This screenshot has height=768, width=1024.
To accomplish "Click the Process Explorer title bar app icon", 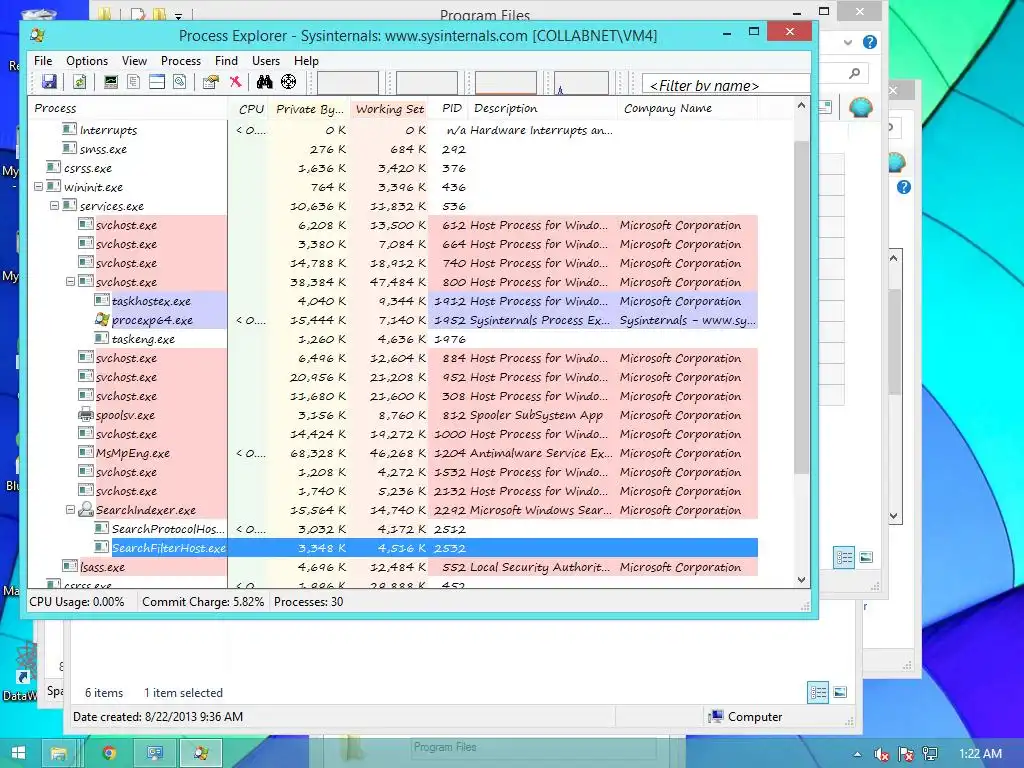I will [x=38, y=35].
